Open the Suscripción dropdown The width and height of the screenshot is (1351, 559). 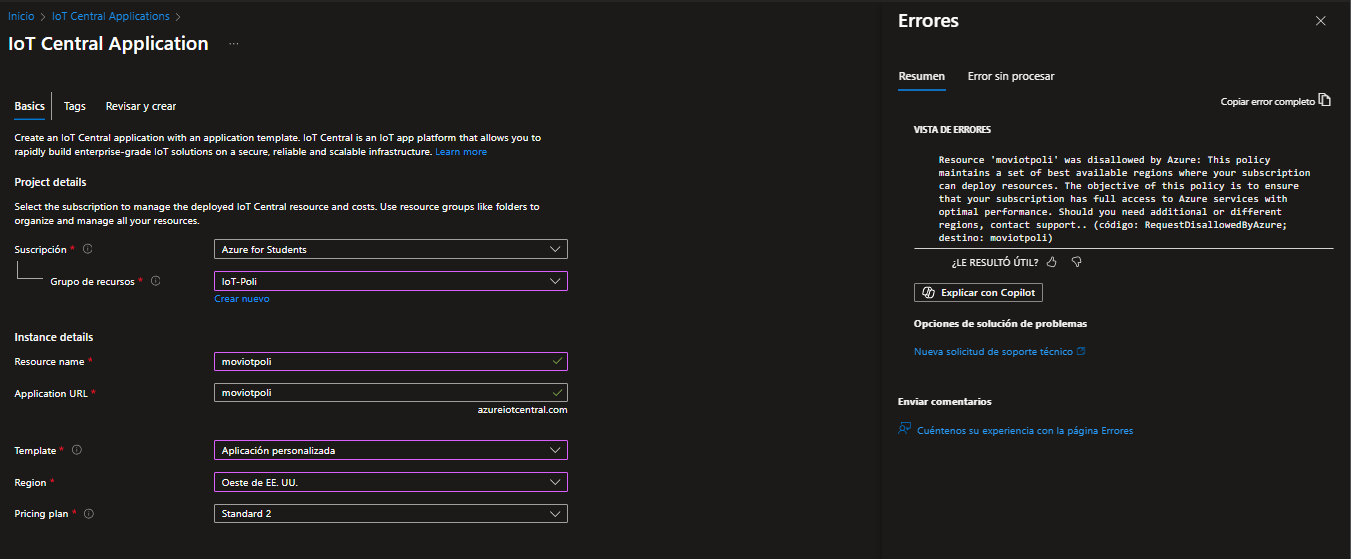pyautogui.click(x=391, y=249)
